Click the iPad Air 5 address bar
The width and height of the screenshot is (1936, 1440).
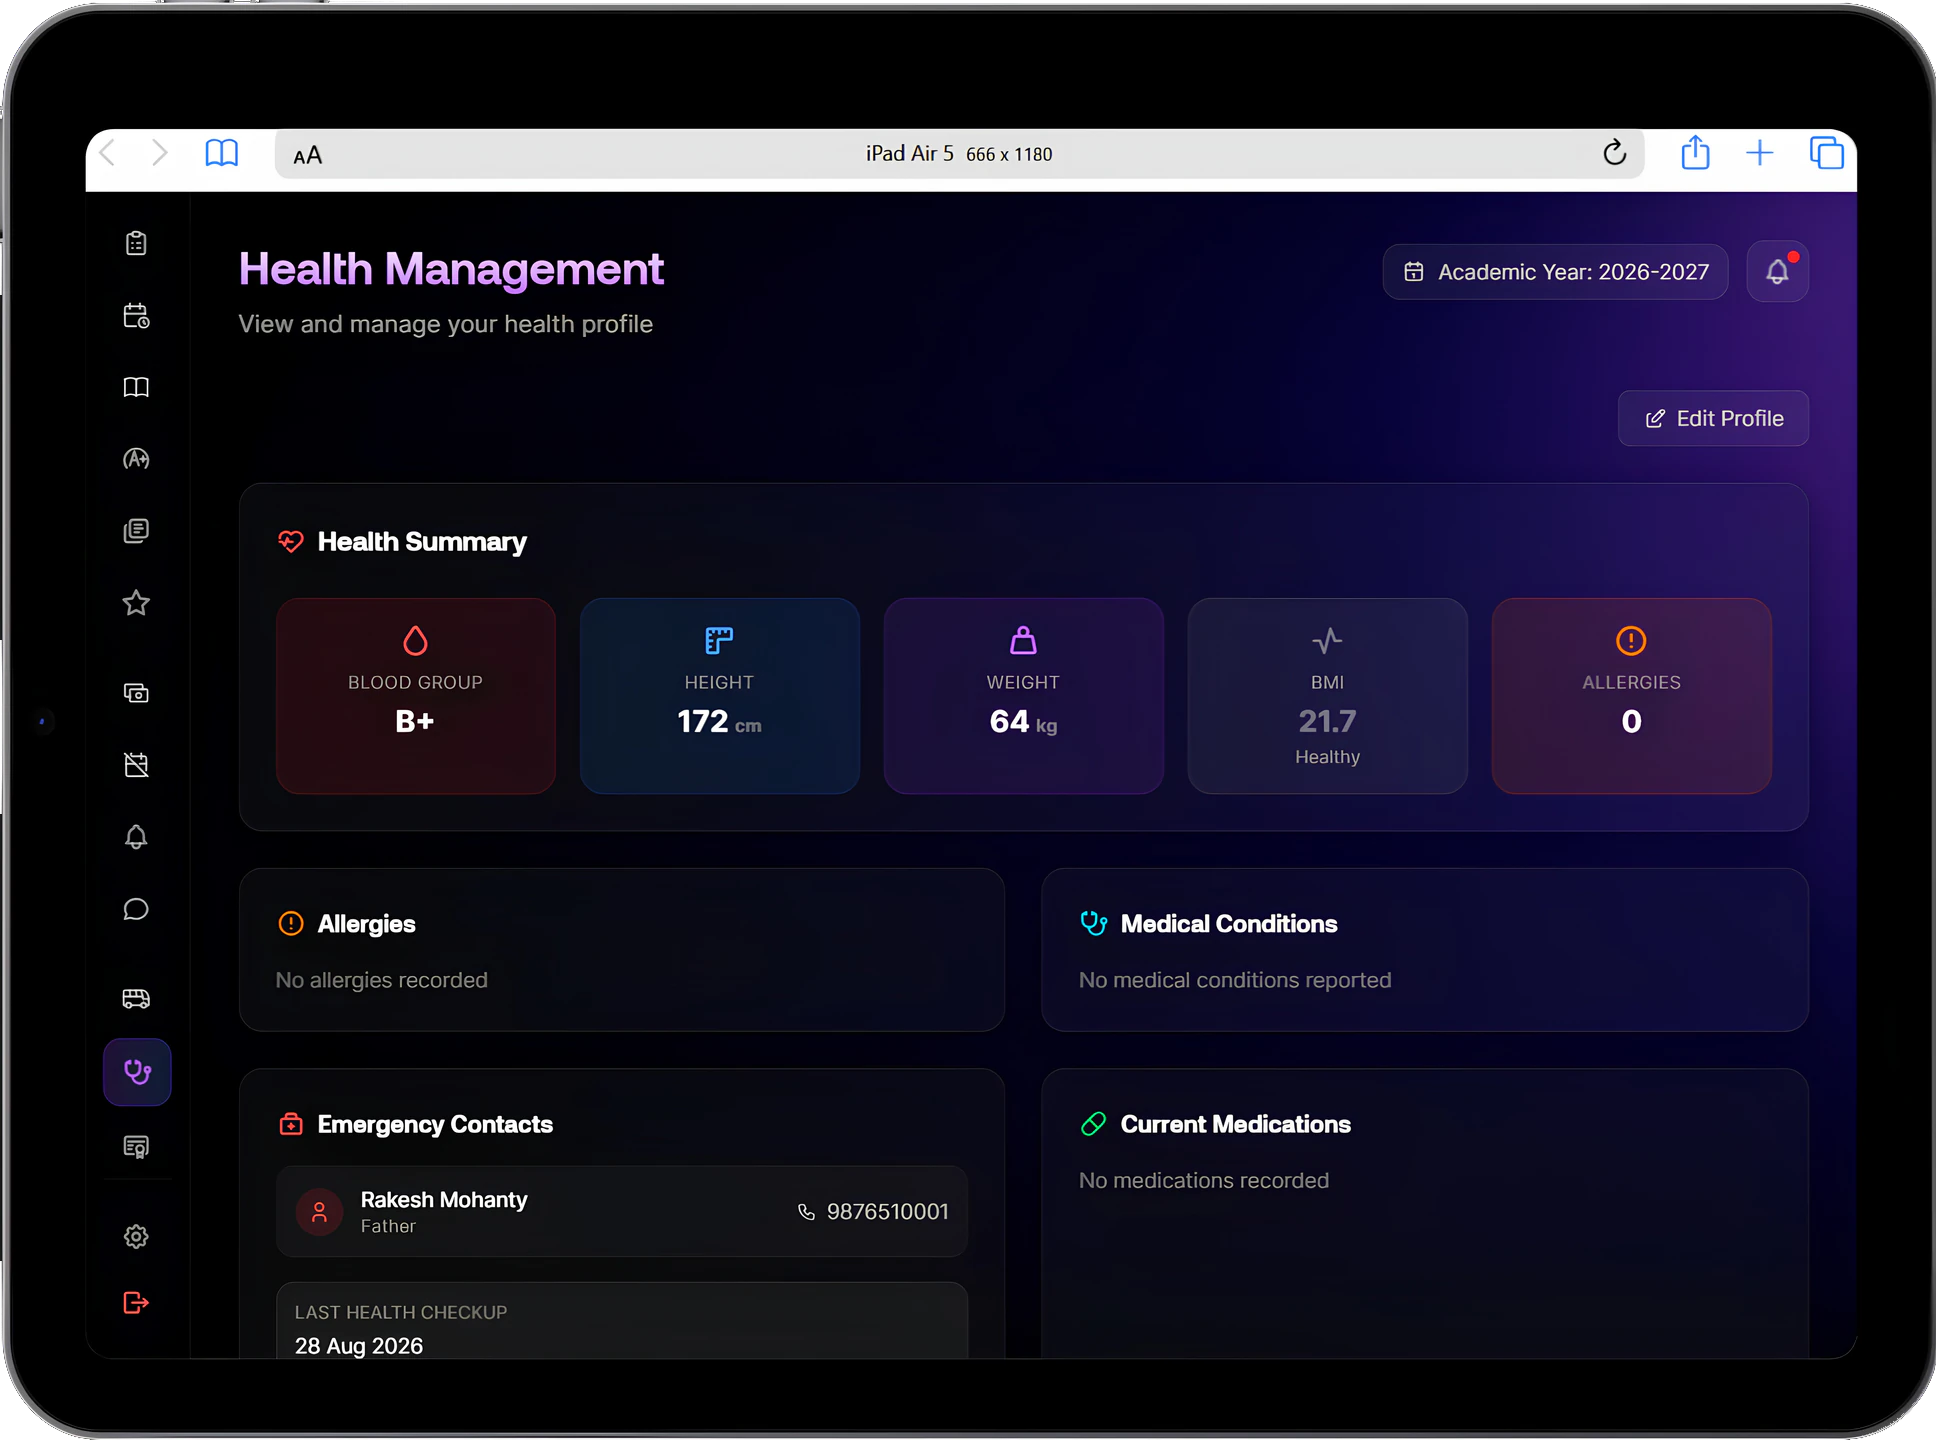pyautogui.click(x=959, y=154)
